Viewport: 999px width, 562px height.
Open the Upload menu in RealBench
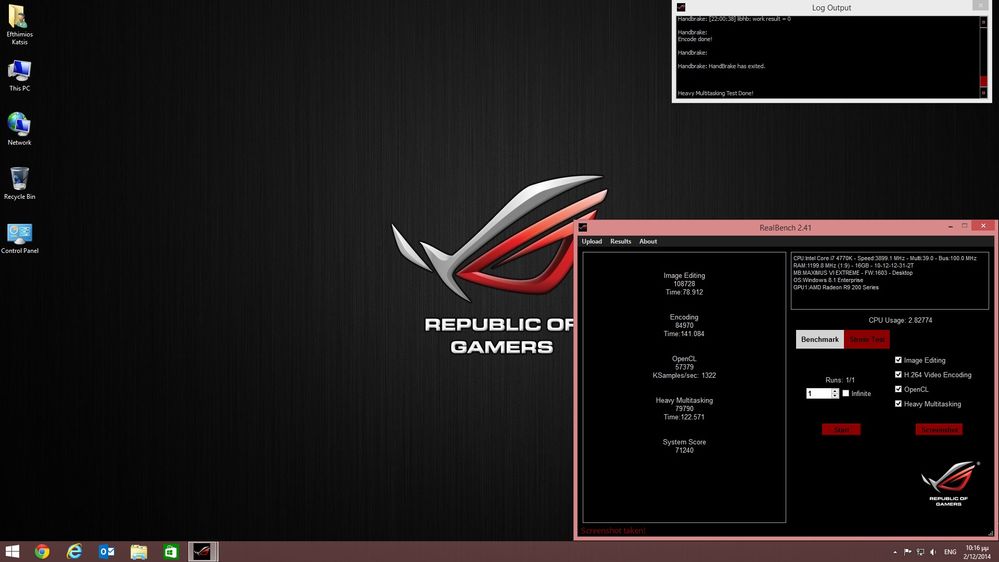[x=591, y=241]
